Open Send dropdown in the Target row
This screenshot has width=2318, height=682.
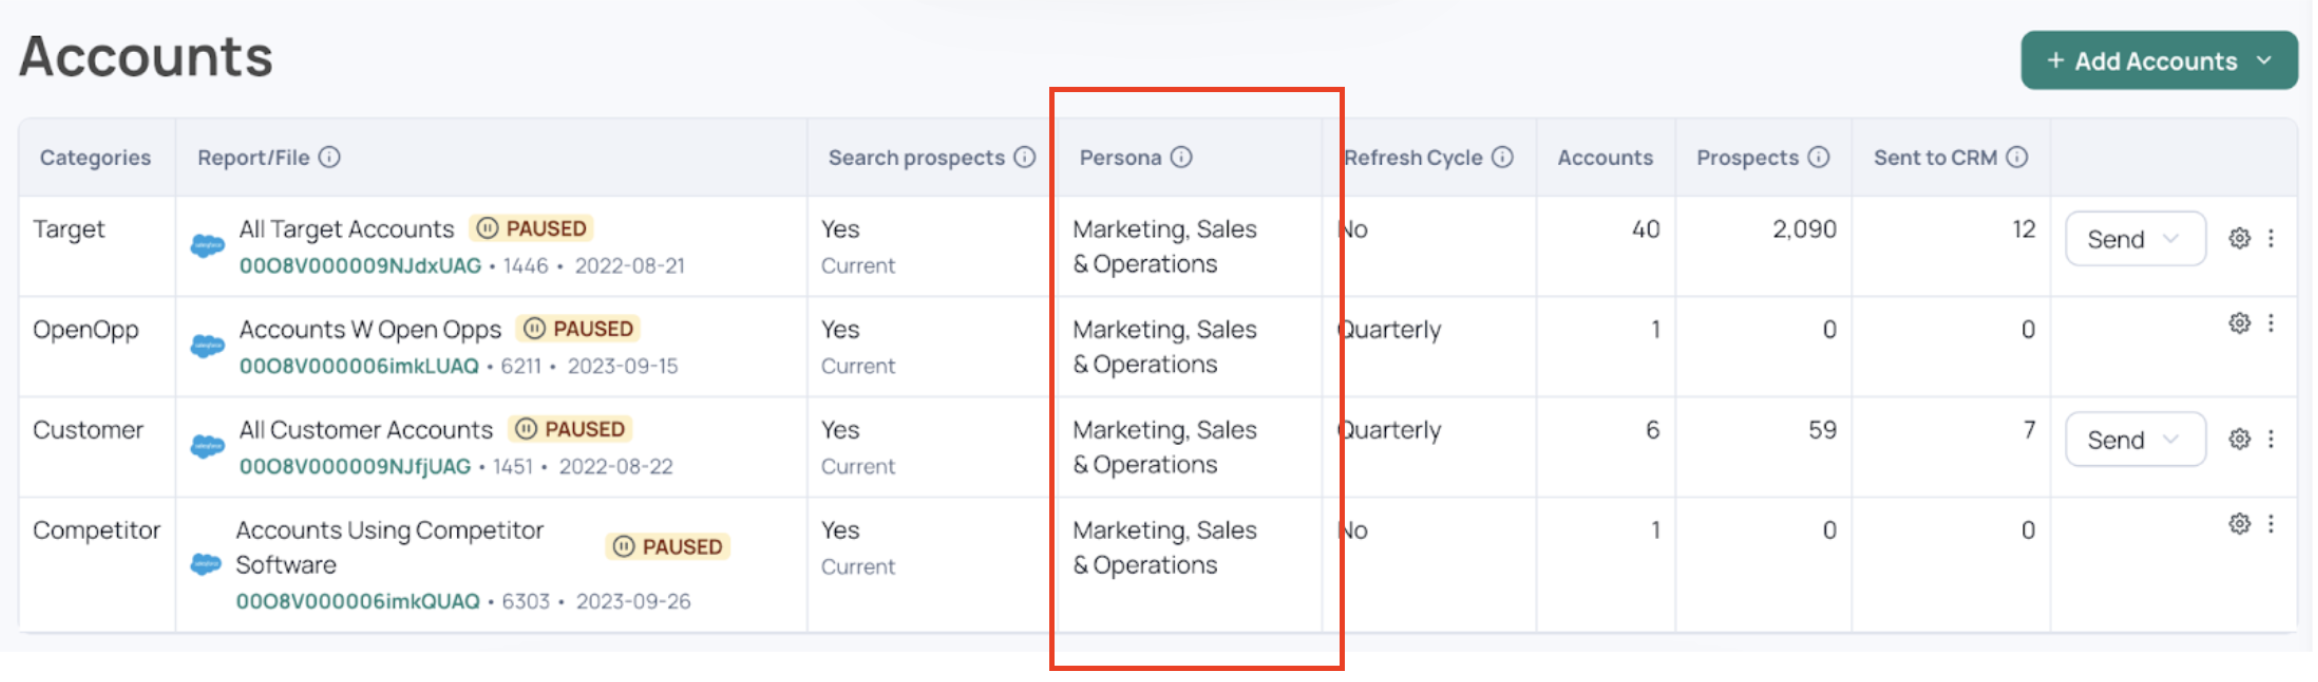(2135, 239)
